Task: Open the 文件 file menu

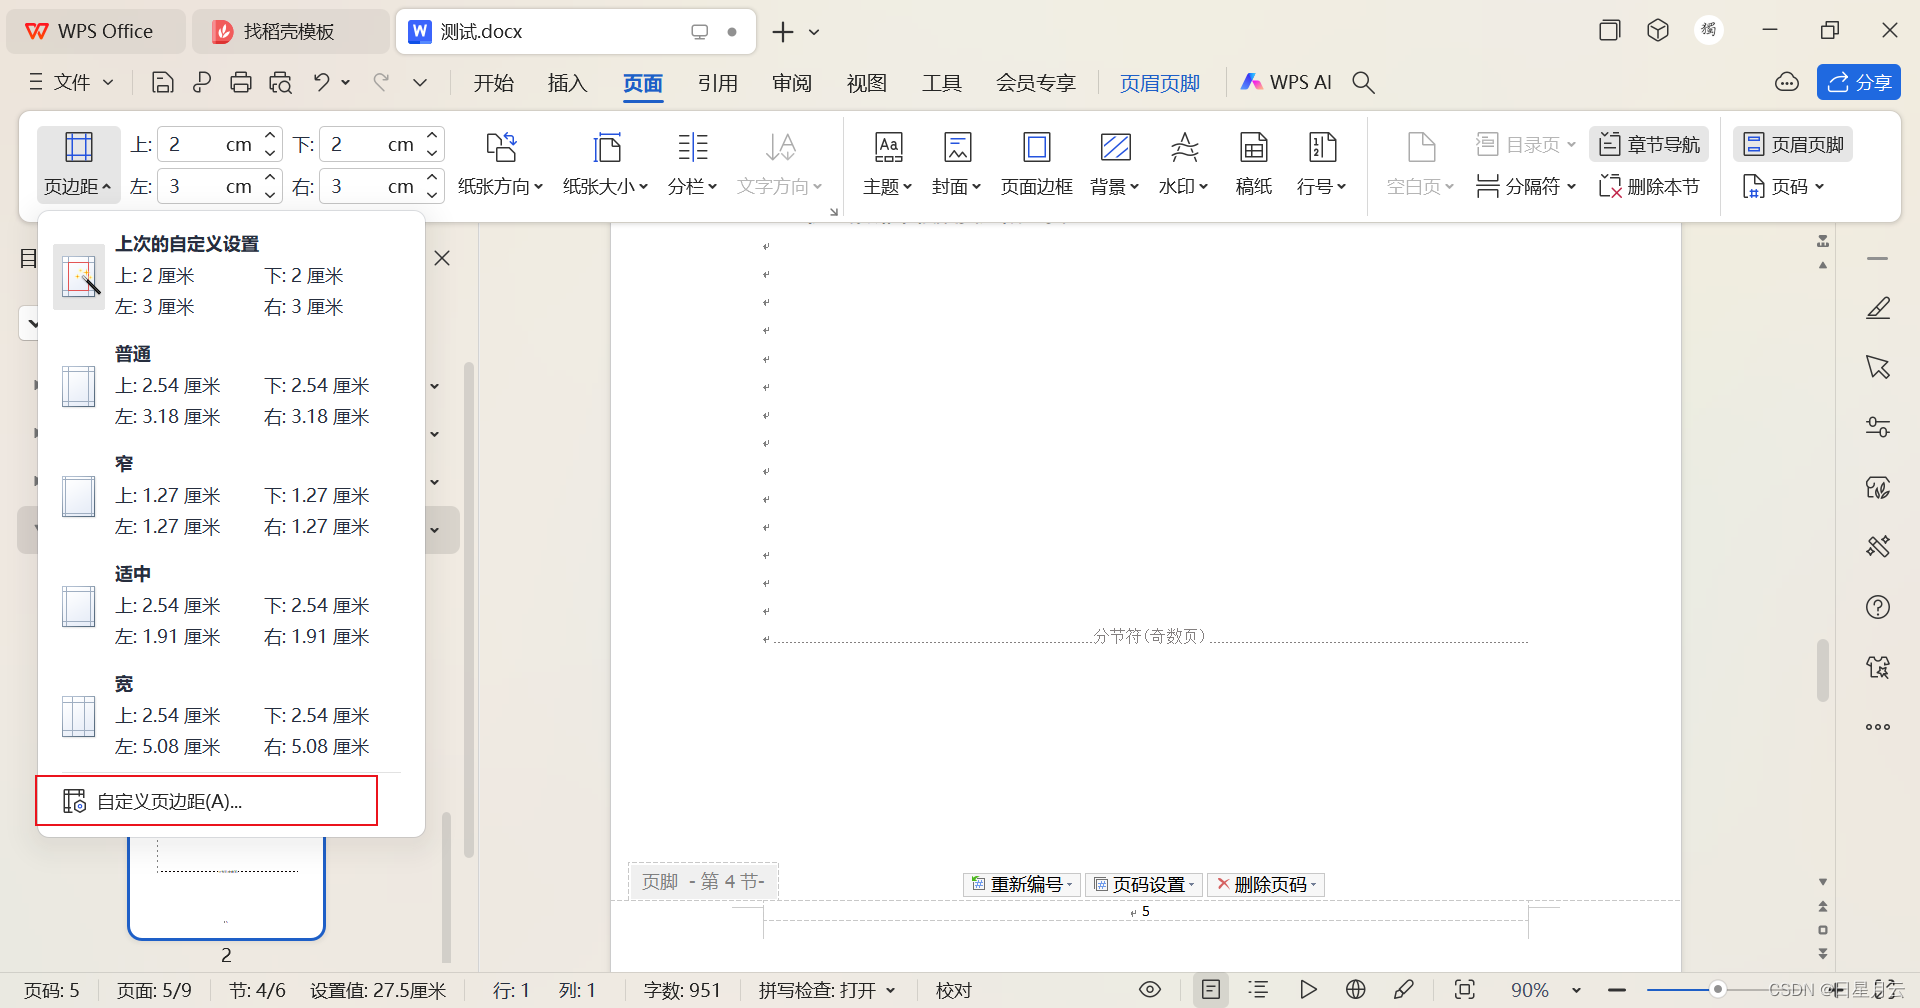Action: click(x=70, y=82)
